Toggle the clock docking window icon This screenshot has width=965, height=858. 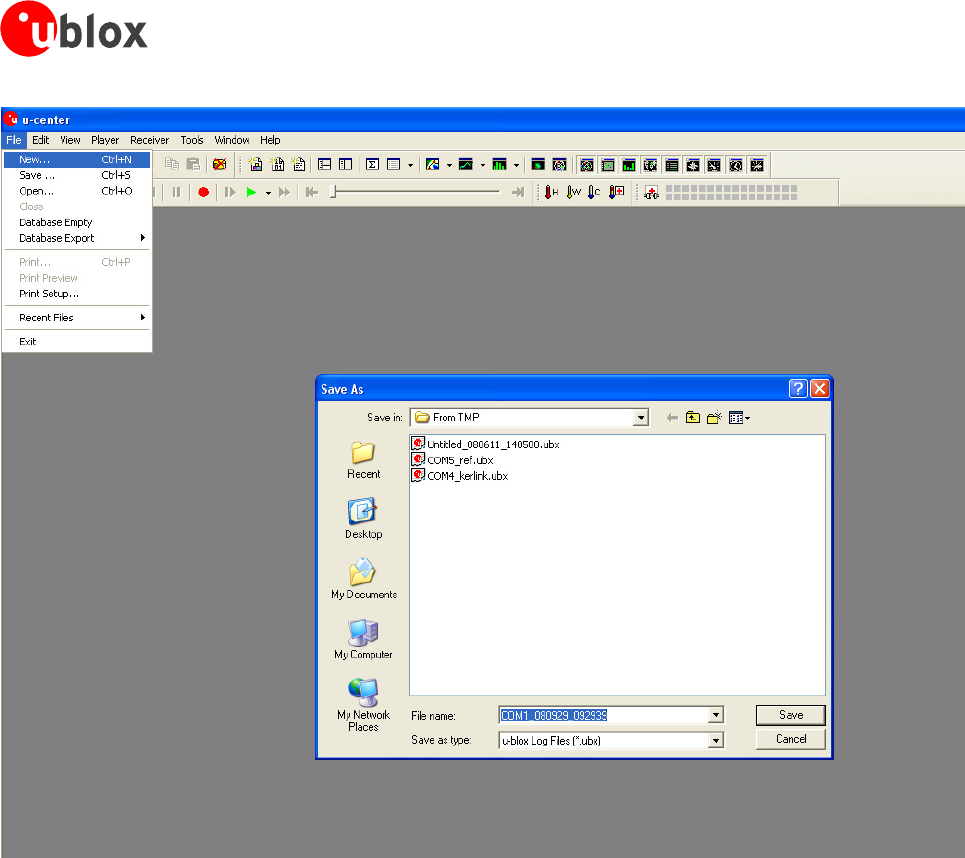point(736,165)
